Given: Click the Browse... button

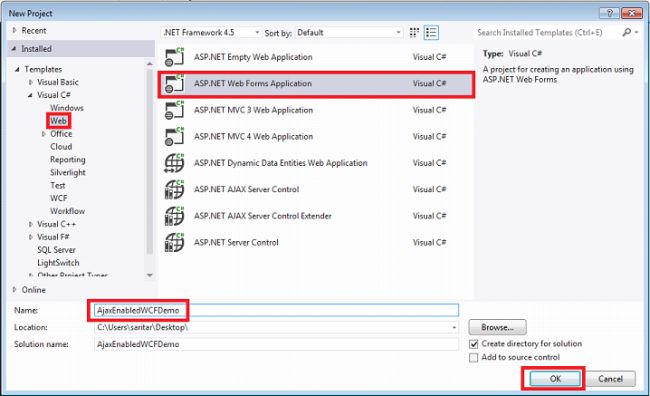Looking at the screenshot, I should coord(497,327).
